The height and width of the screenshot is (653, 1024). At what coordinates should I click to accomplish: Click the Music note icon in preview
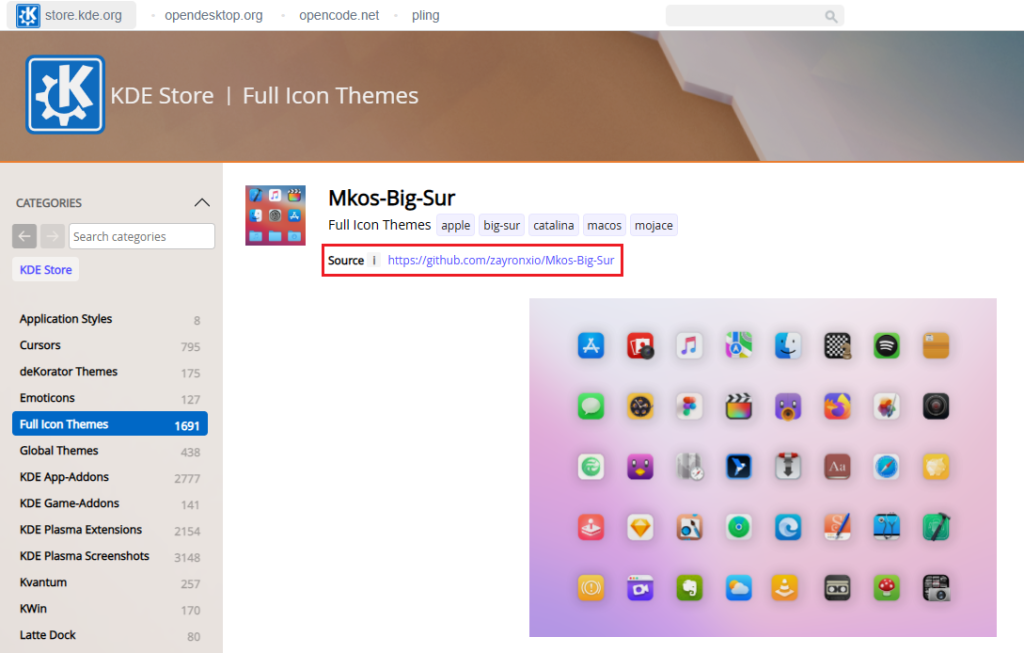coord(689,345)
